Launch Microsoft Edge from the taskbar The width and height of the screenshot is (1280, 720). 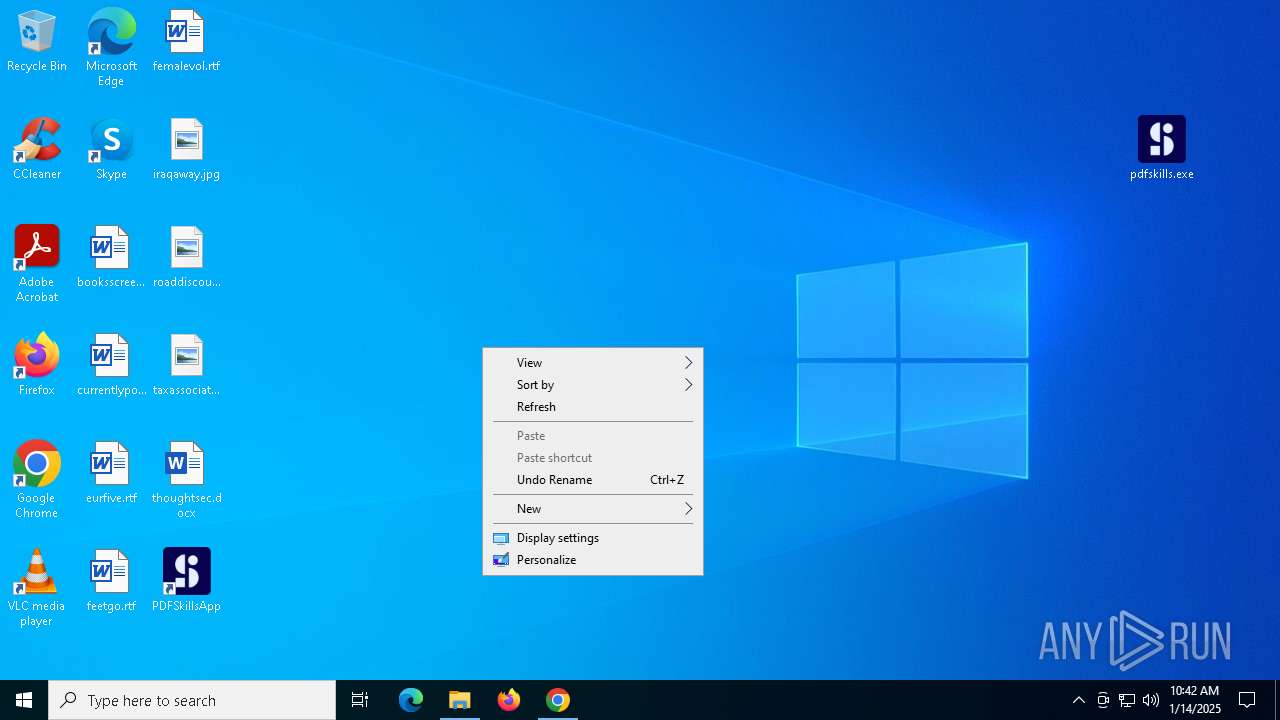pos(411,700)
